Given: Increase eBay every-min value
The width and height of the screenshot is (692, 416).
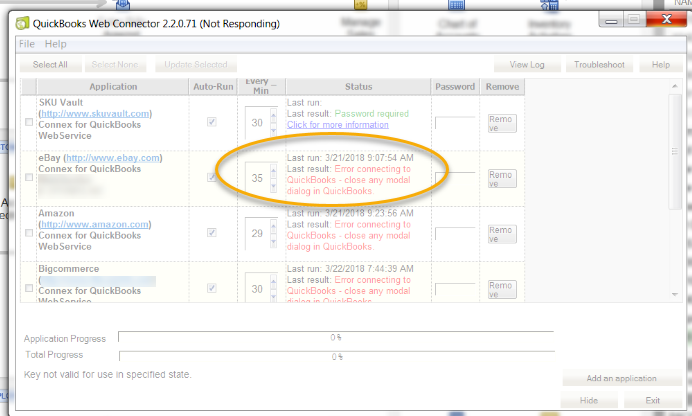Looking at the screenshot, I should (274, 170).
